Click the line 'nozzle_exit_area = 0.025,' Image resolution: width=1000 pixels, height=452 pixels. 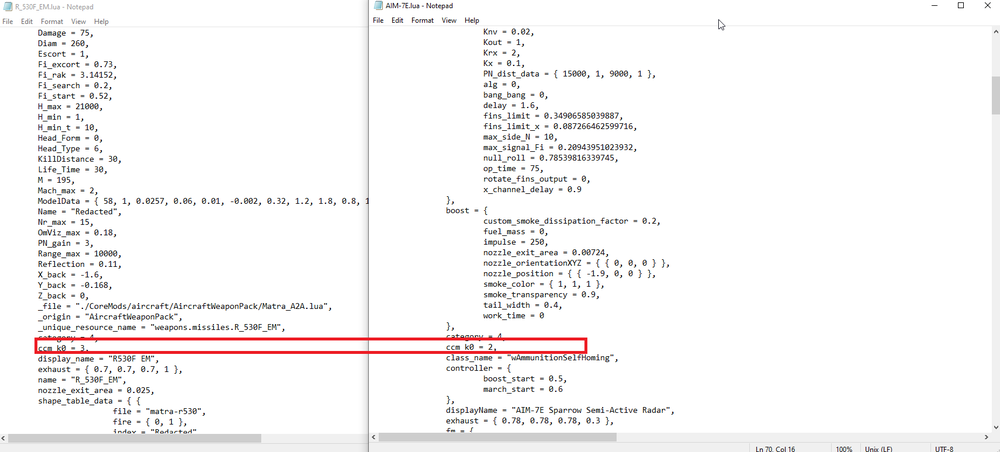tap(96, 390)
